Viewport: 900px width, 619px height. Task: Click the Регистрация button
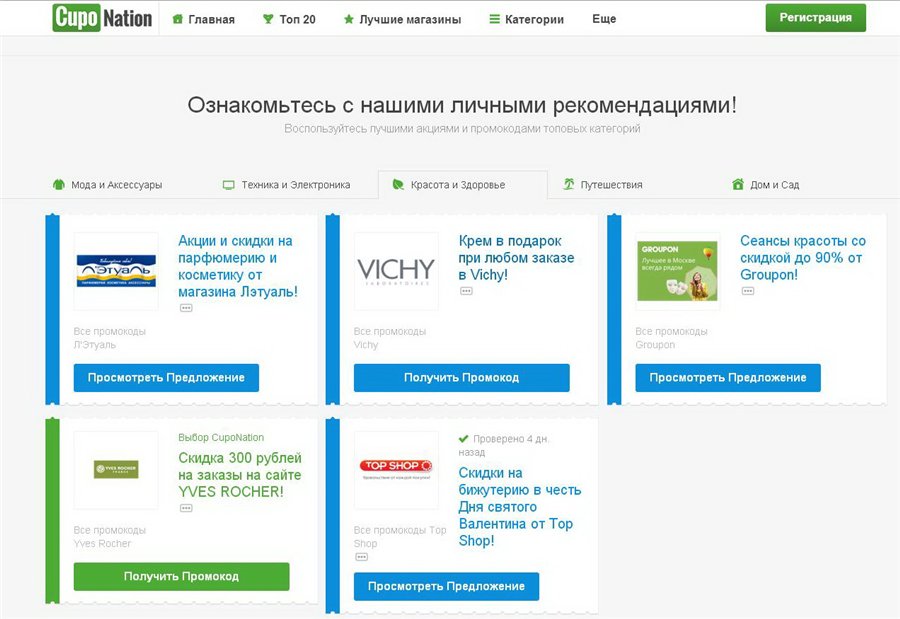[815, 18]
